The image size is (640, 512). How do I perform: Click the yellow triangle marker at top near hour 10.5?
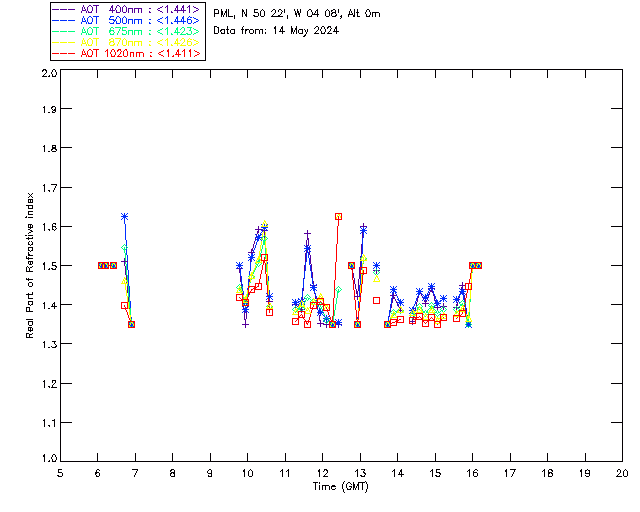(264, 224)
